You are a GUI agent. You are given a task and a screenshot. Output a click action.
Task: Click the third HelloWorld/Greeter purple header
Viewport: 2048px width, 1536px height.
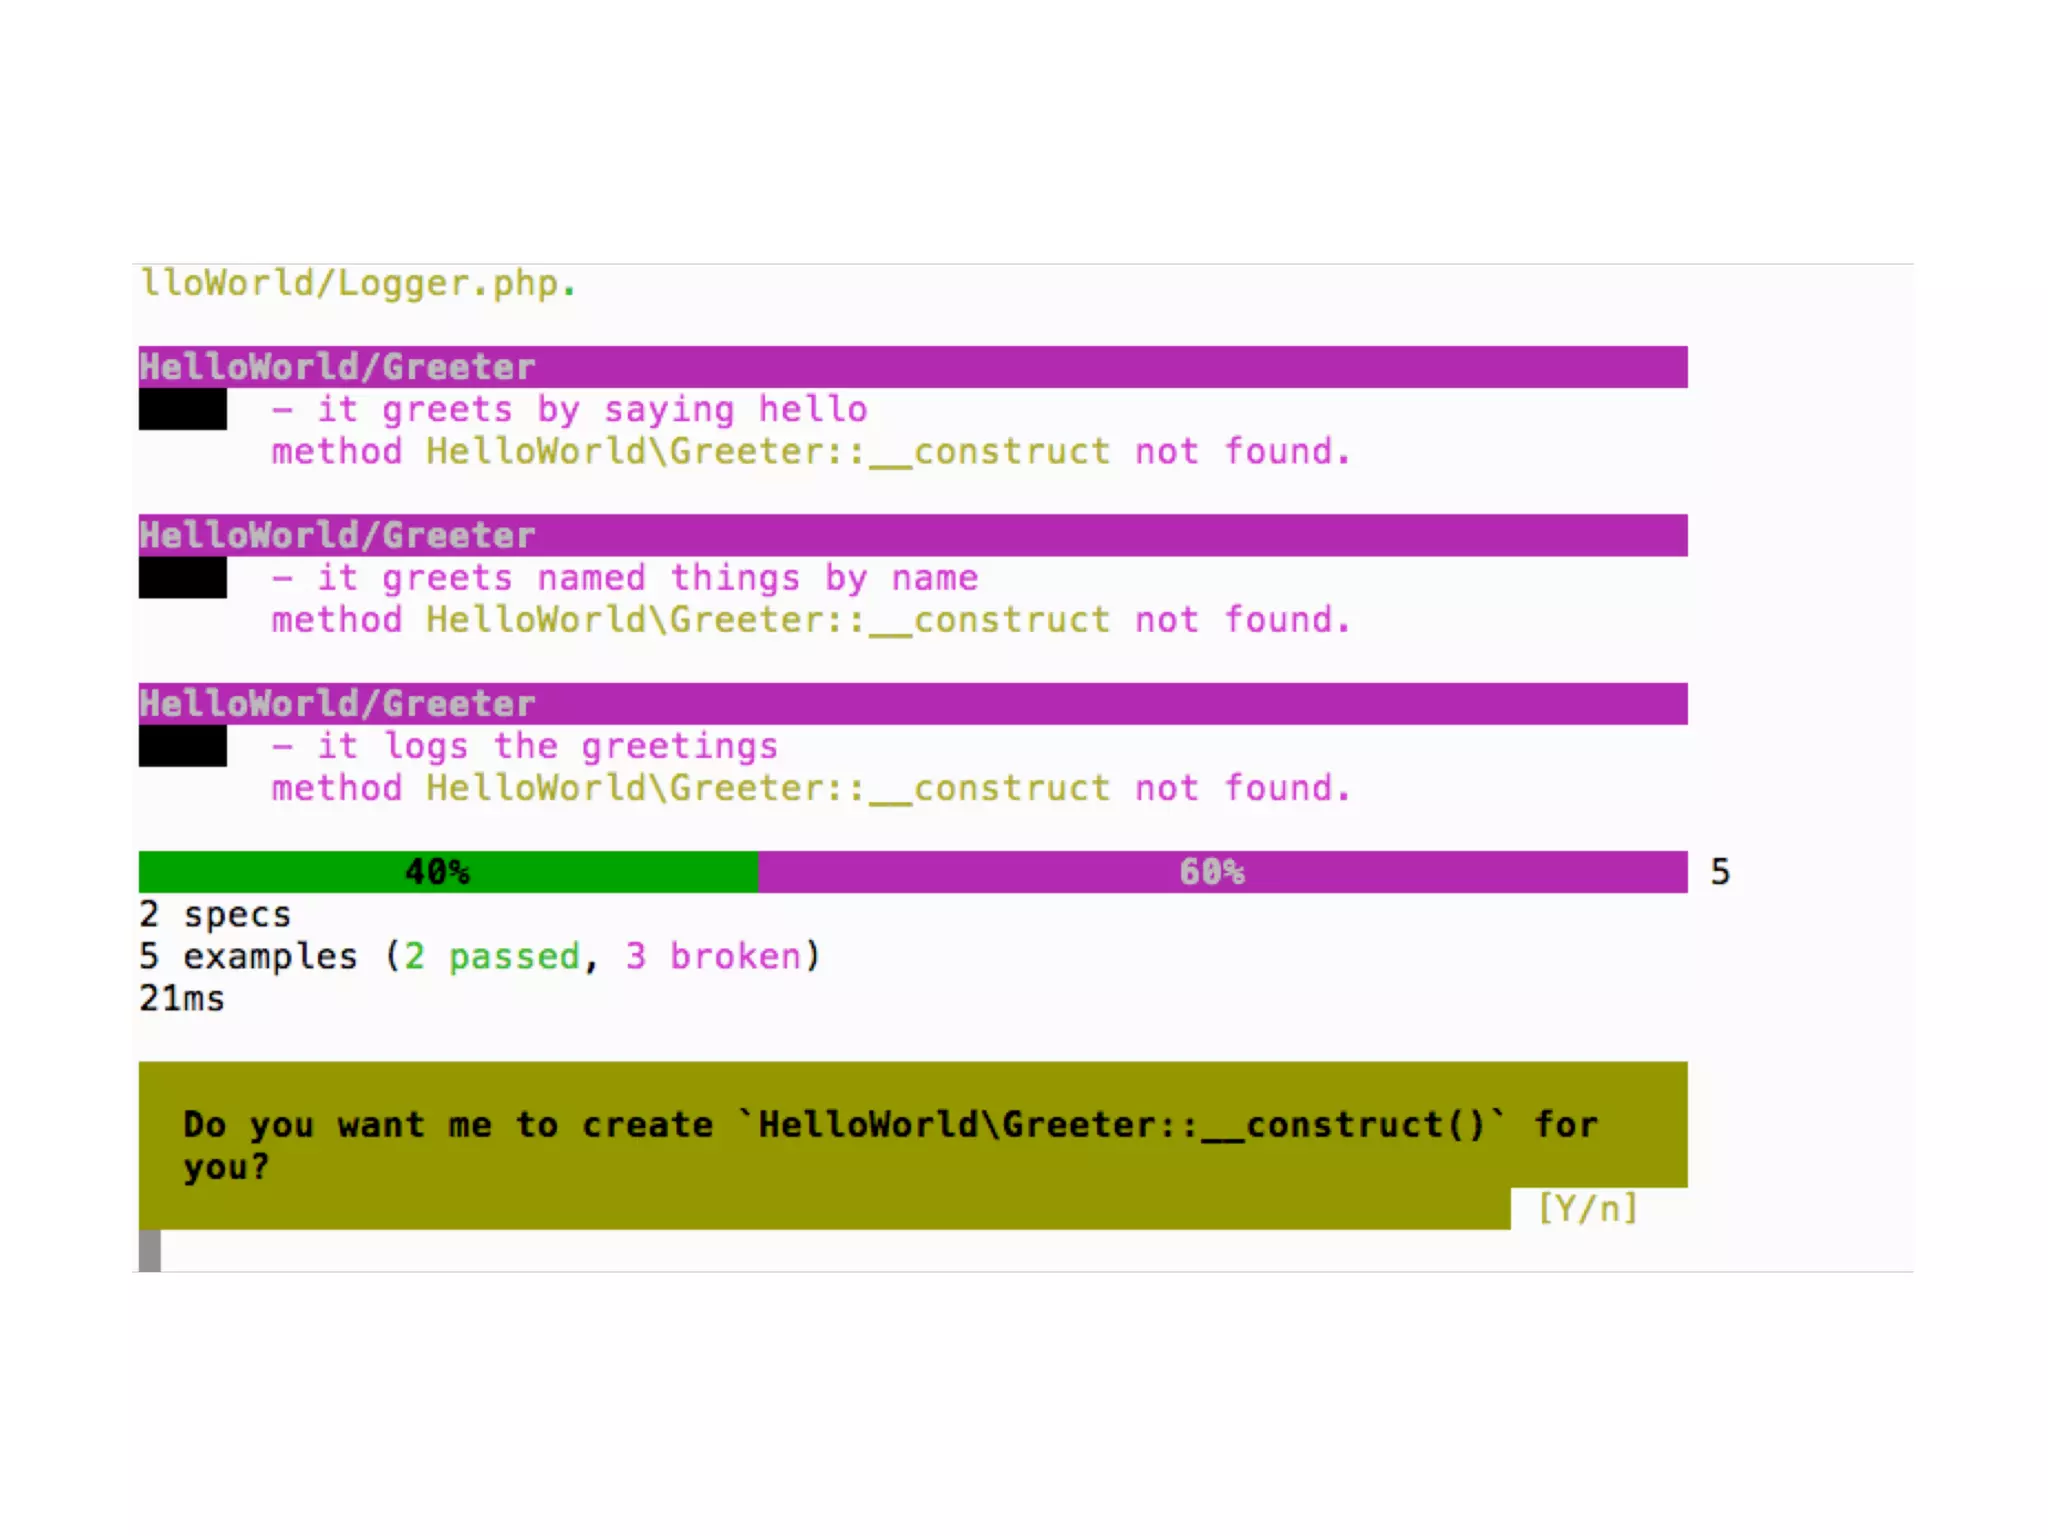click(912, 703)
